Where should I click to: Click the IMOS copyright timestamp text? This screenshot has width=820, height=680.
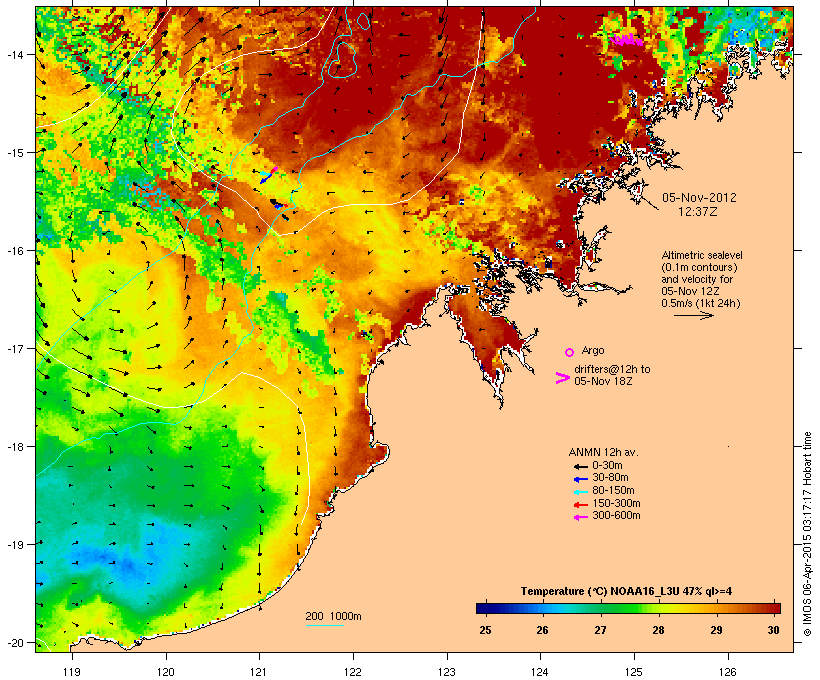(x=807, y=534)
